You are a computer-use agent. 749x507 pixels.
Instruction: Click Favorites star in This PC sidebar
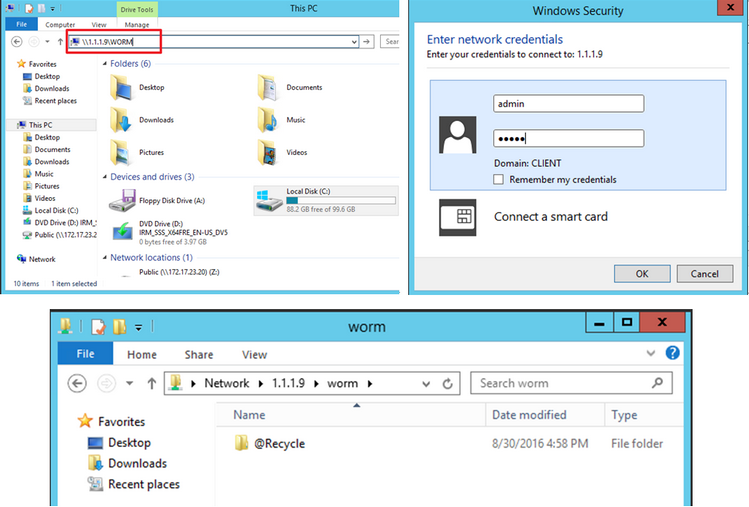click(21, 64)
